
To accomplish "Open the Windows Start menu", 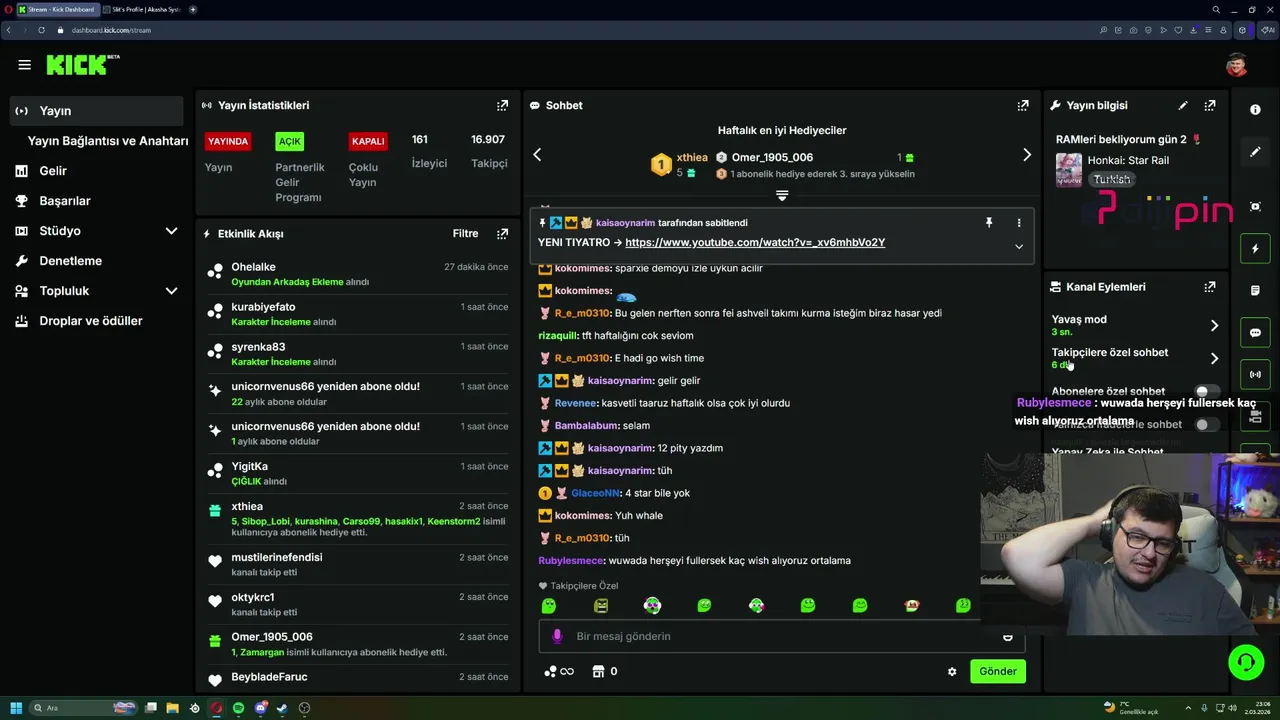I will tap(16, 708).
